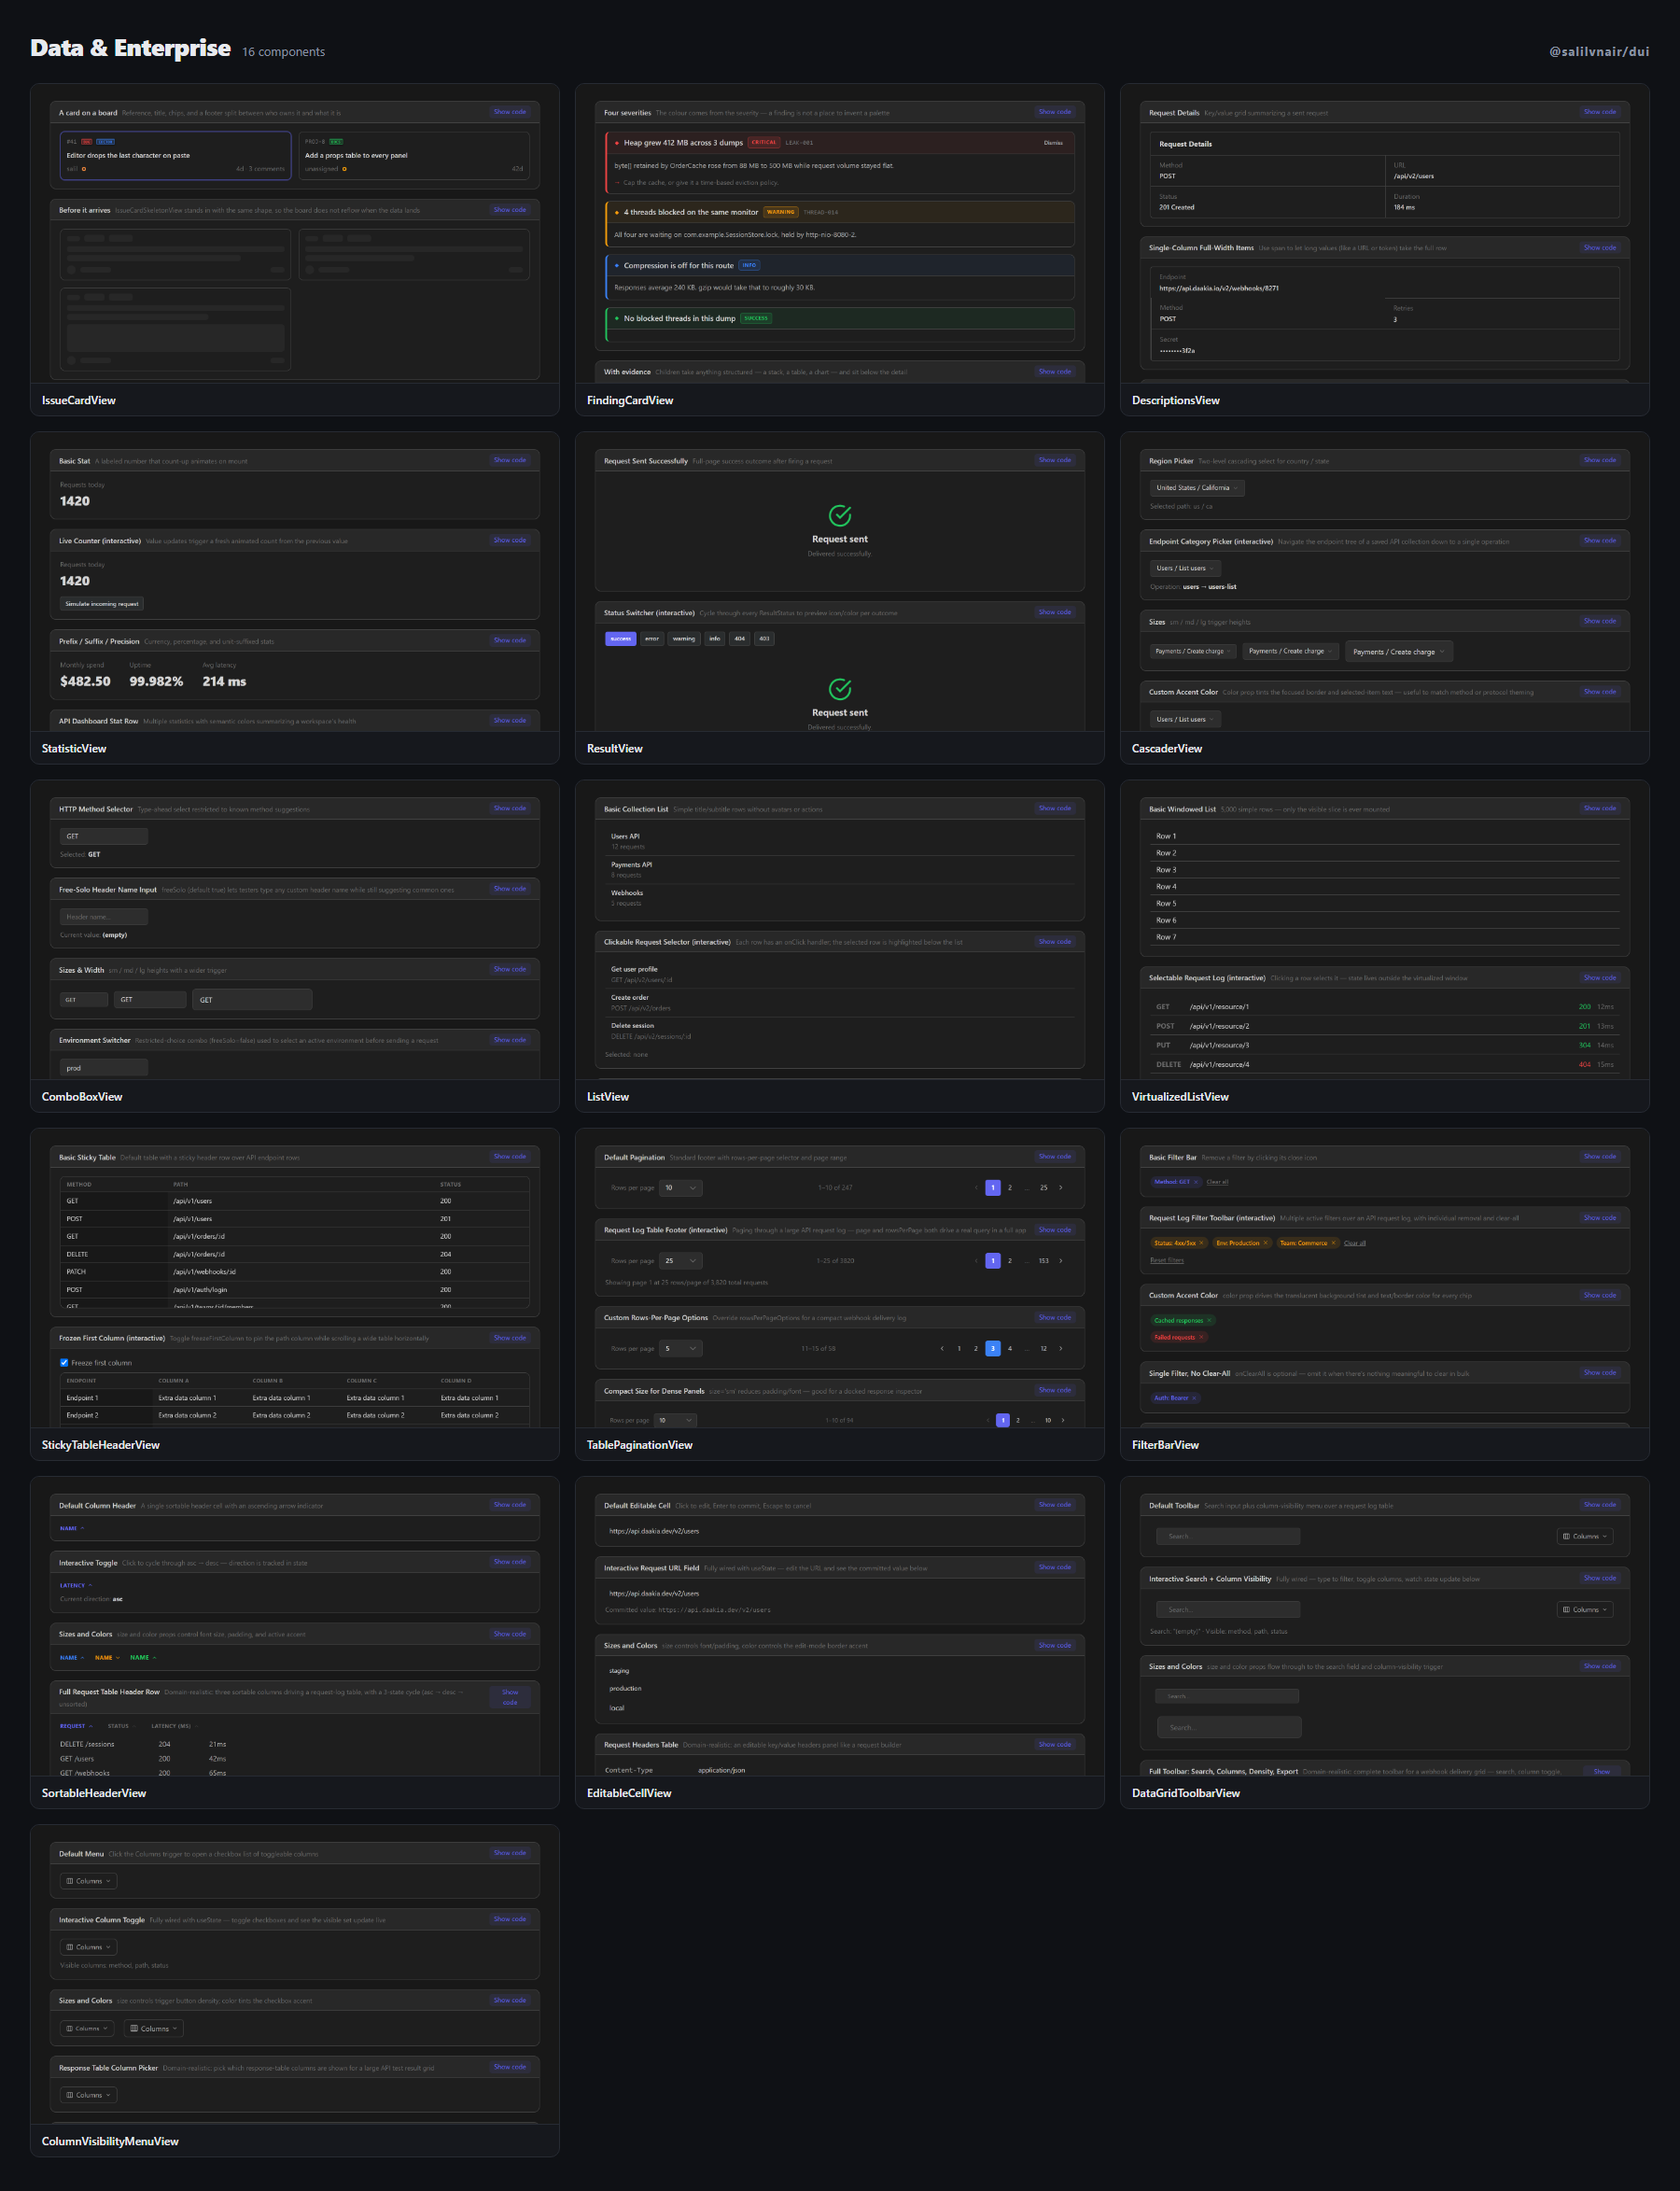The width and height of the screenshot is (1680, 2191).
Task: Open the Columns menu in Default Toolbar
Action: [1585, 1536]
